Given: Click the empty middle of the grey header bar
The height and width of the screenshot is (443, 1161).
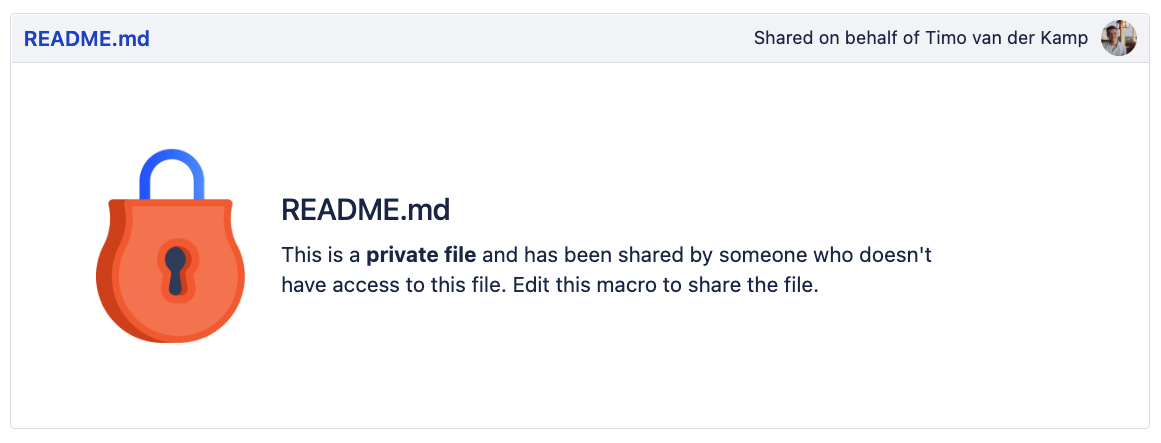Looking at the screenshot, I should click(x=450, y=39).
